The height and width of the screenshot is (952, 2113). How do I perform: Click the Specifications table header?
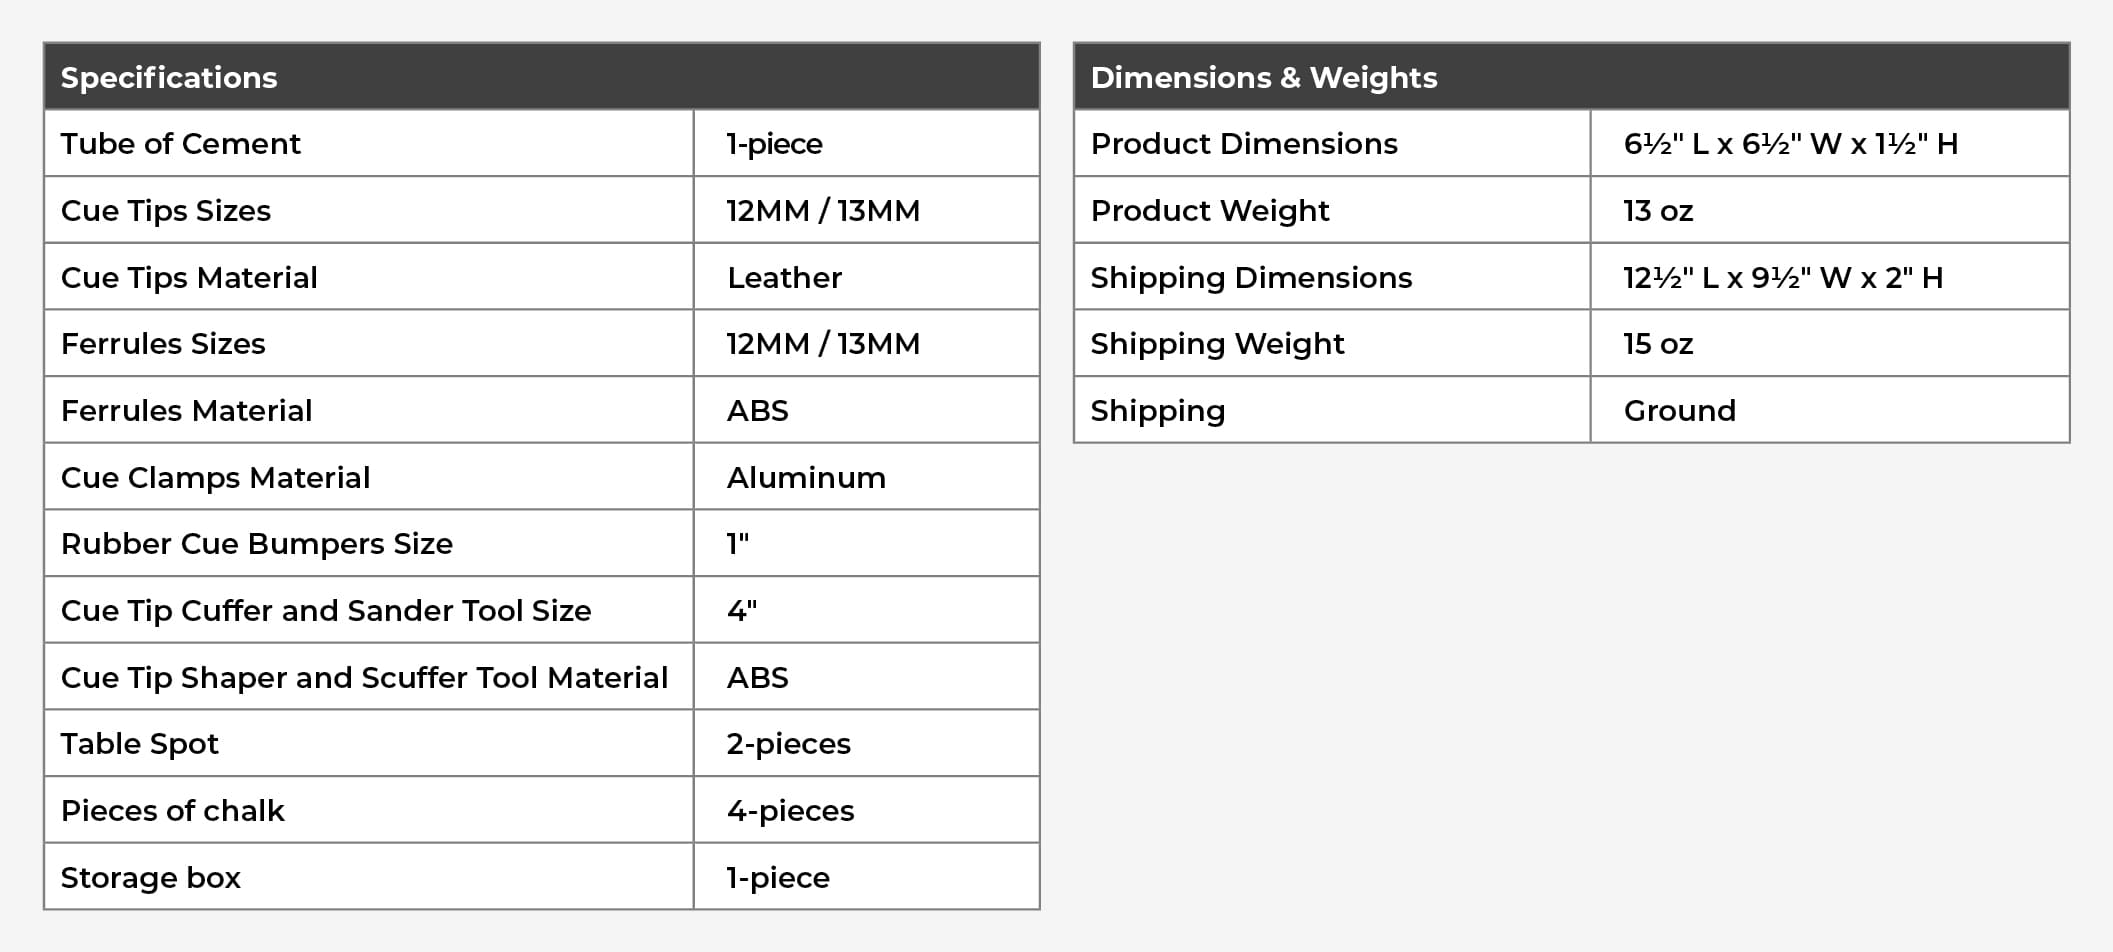[169, 78]
